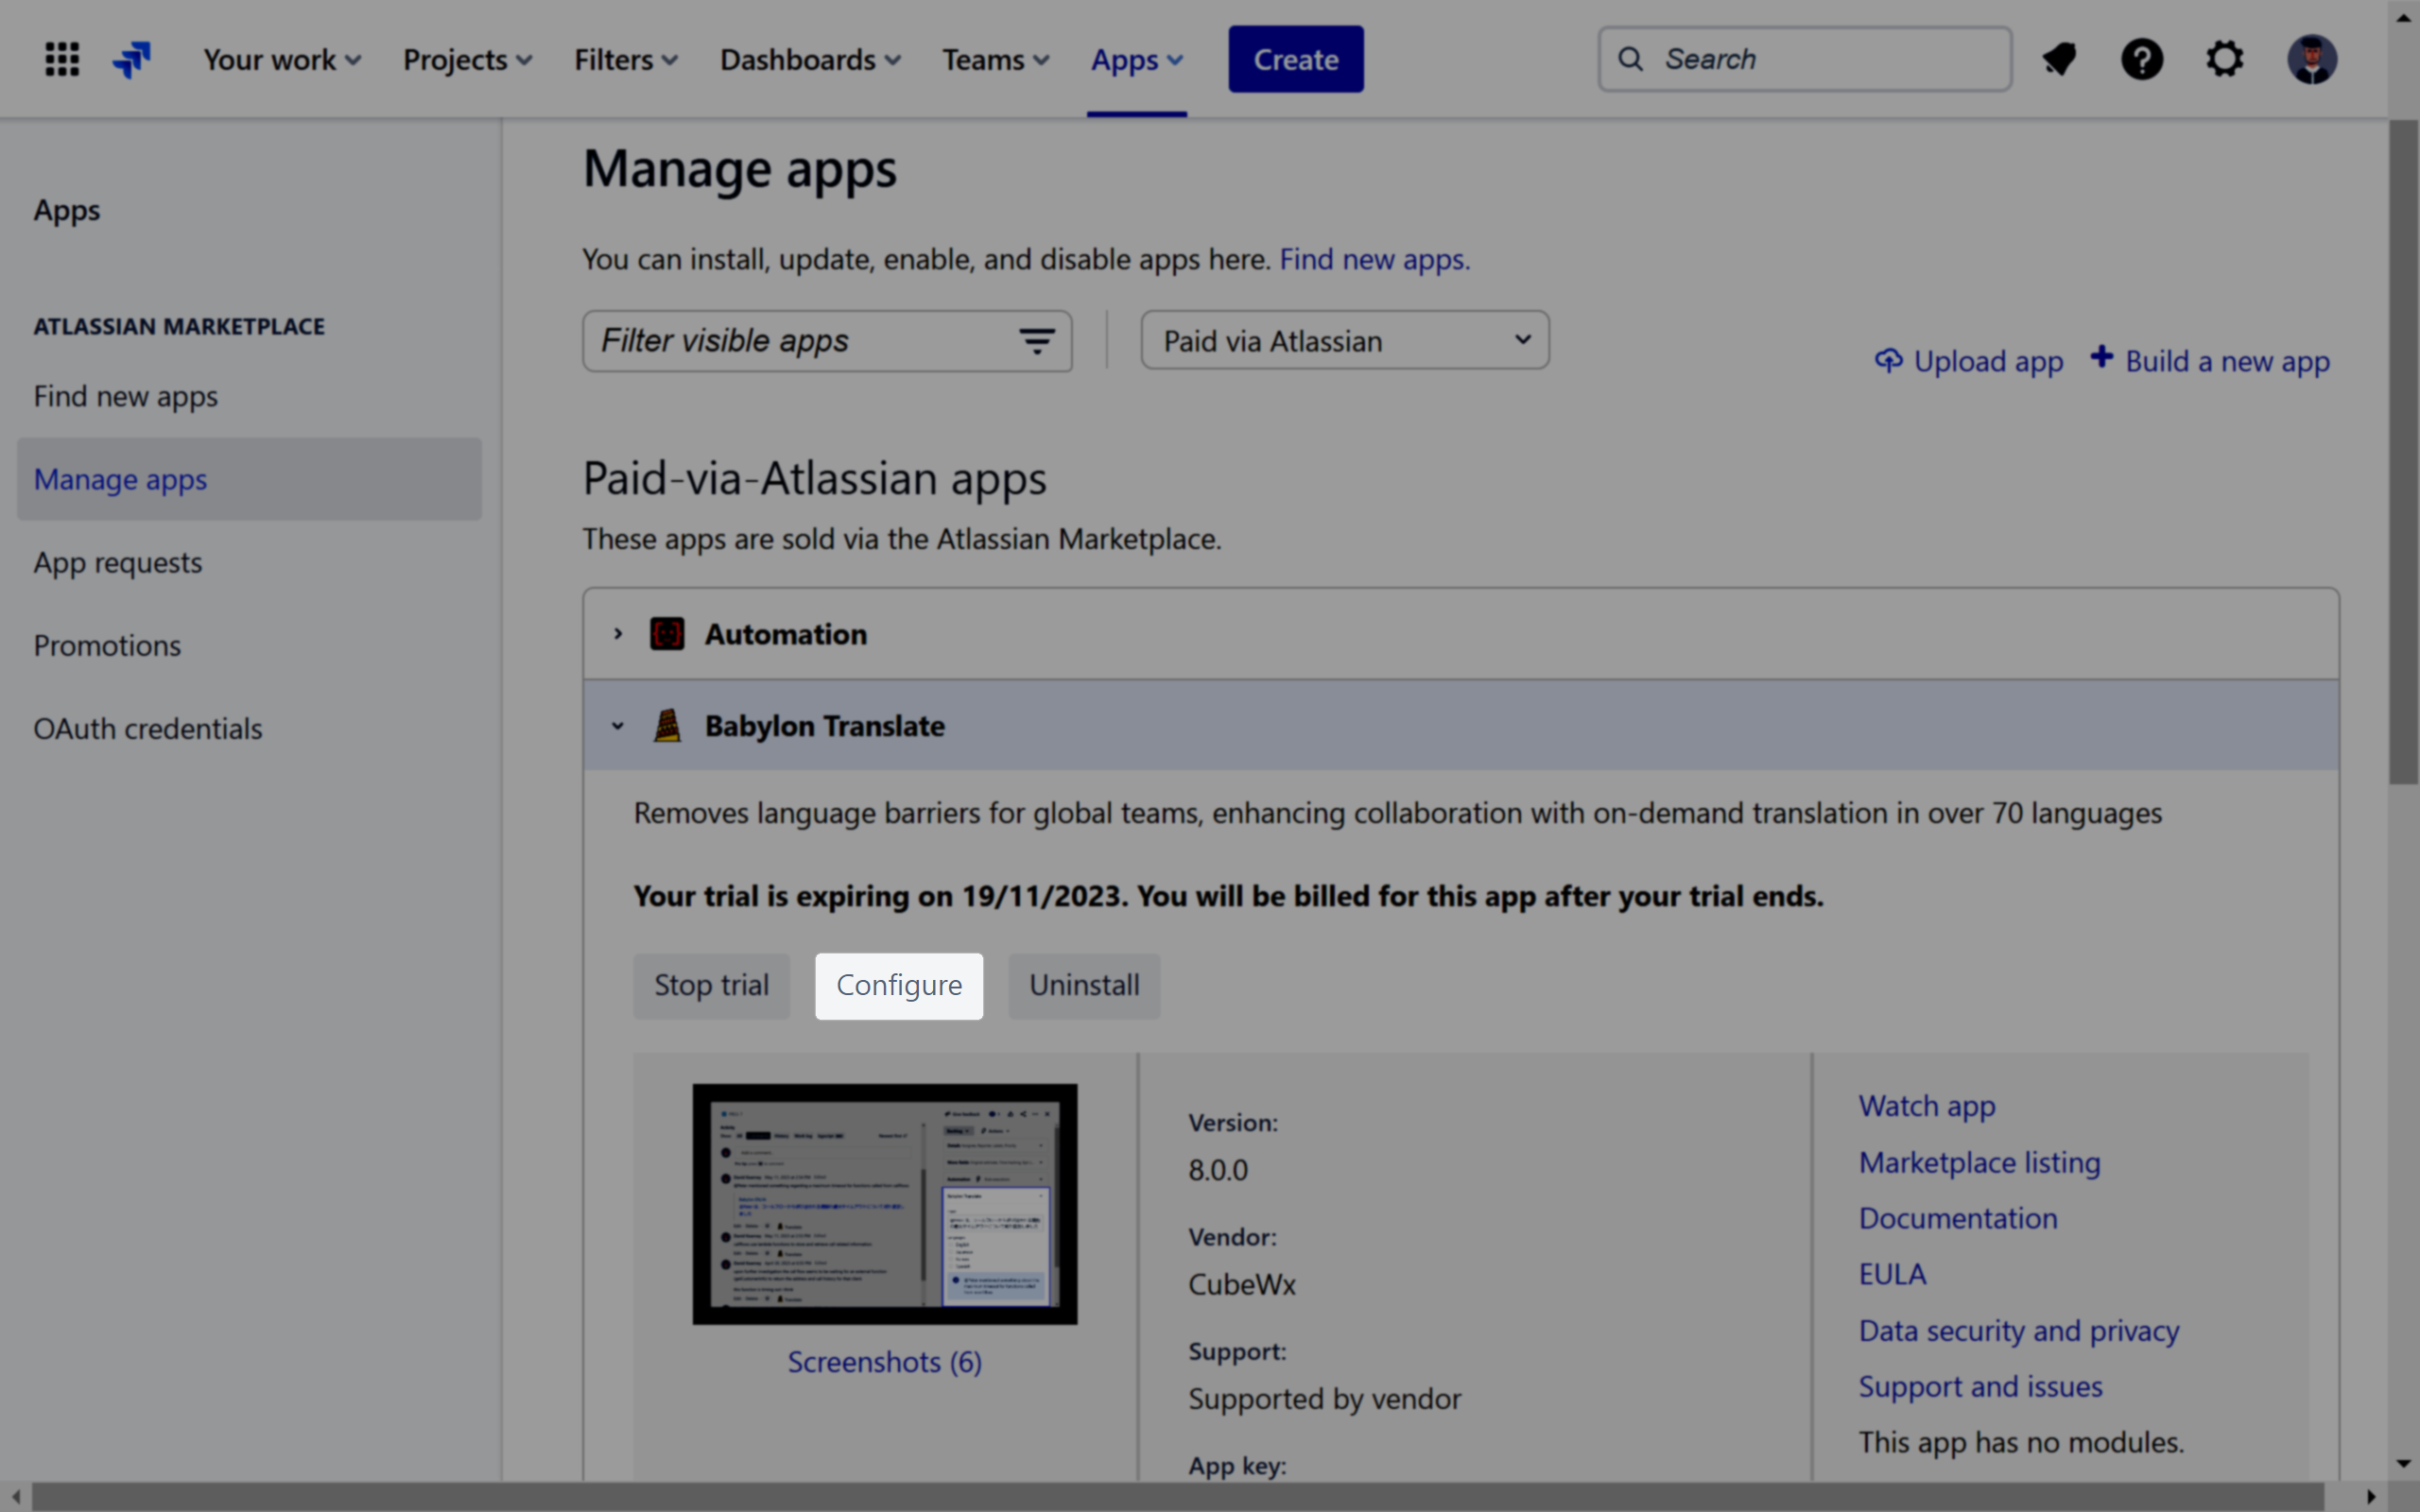Open Data security and privacy link
Image resolution: width=2420 pixels, height=1512 pixels.
(x=2019, y=1330)
